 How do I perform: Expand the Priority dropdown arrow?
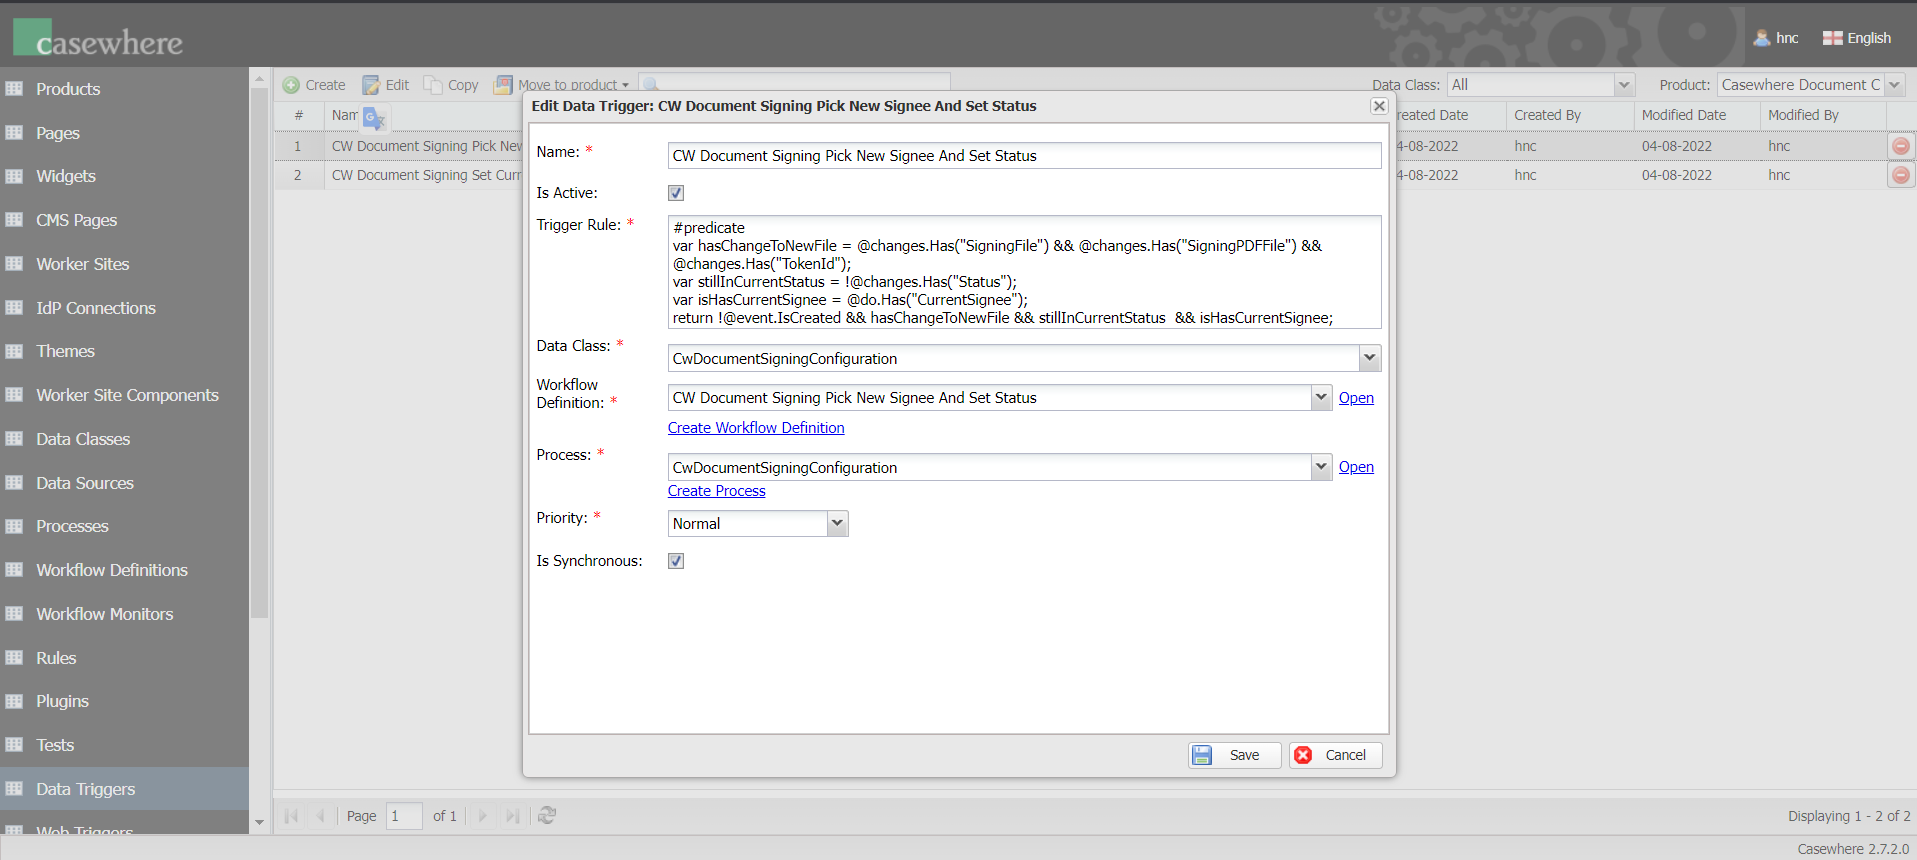(x=837, y=523)
